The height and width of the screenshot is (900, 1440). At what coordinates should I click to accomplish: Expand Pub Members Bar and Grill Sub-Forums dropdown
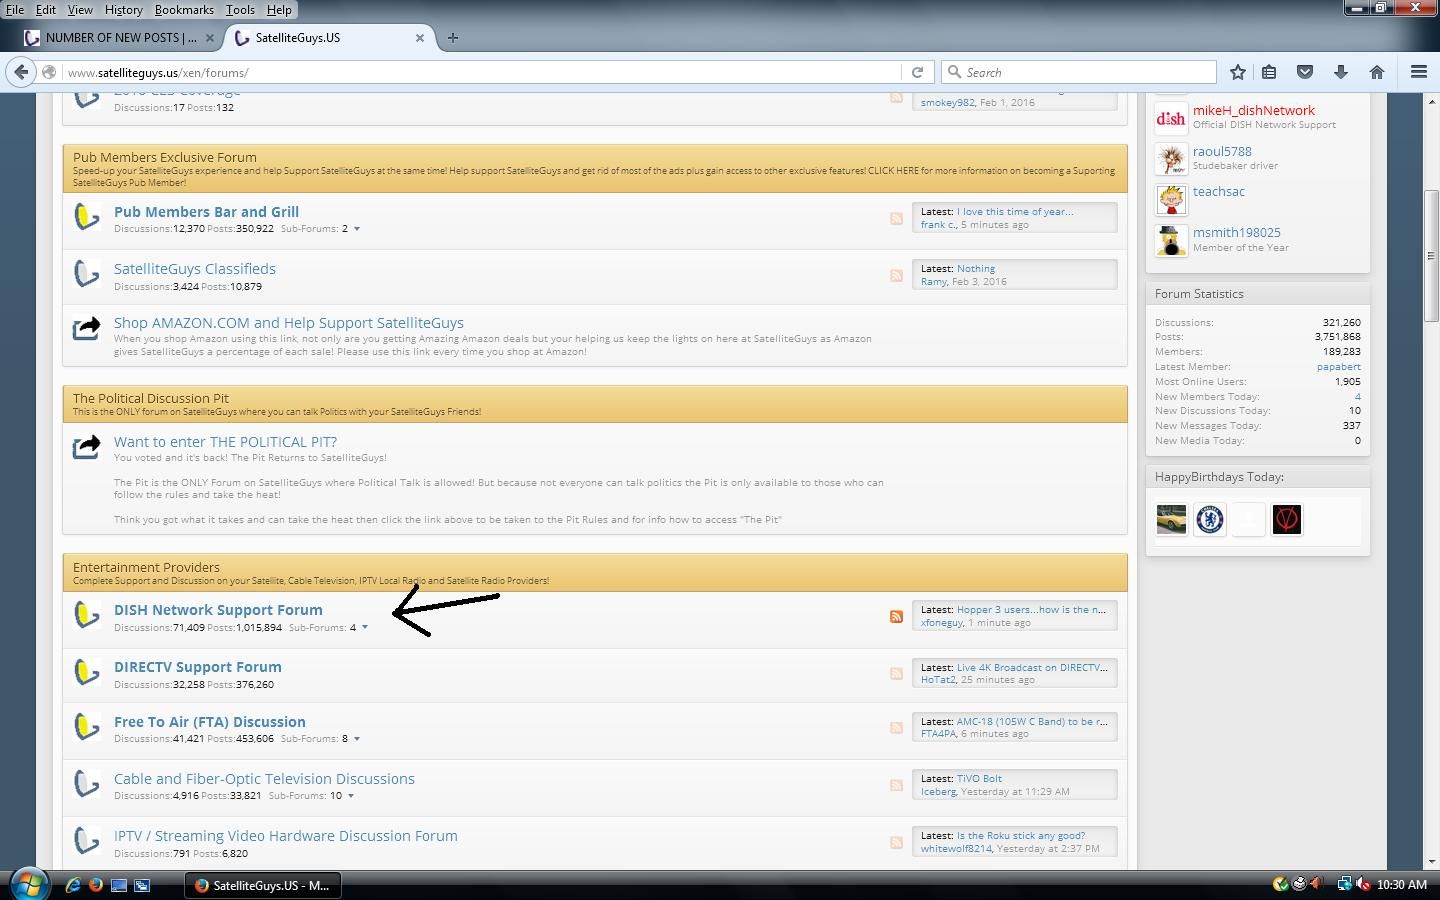pos(357,229)
